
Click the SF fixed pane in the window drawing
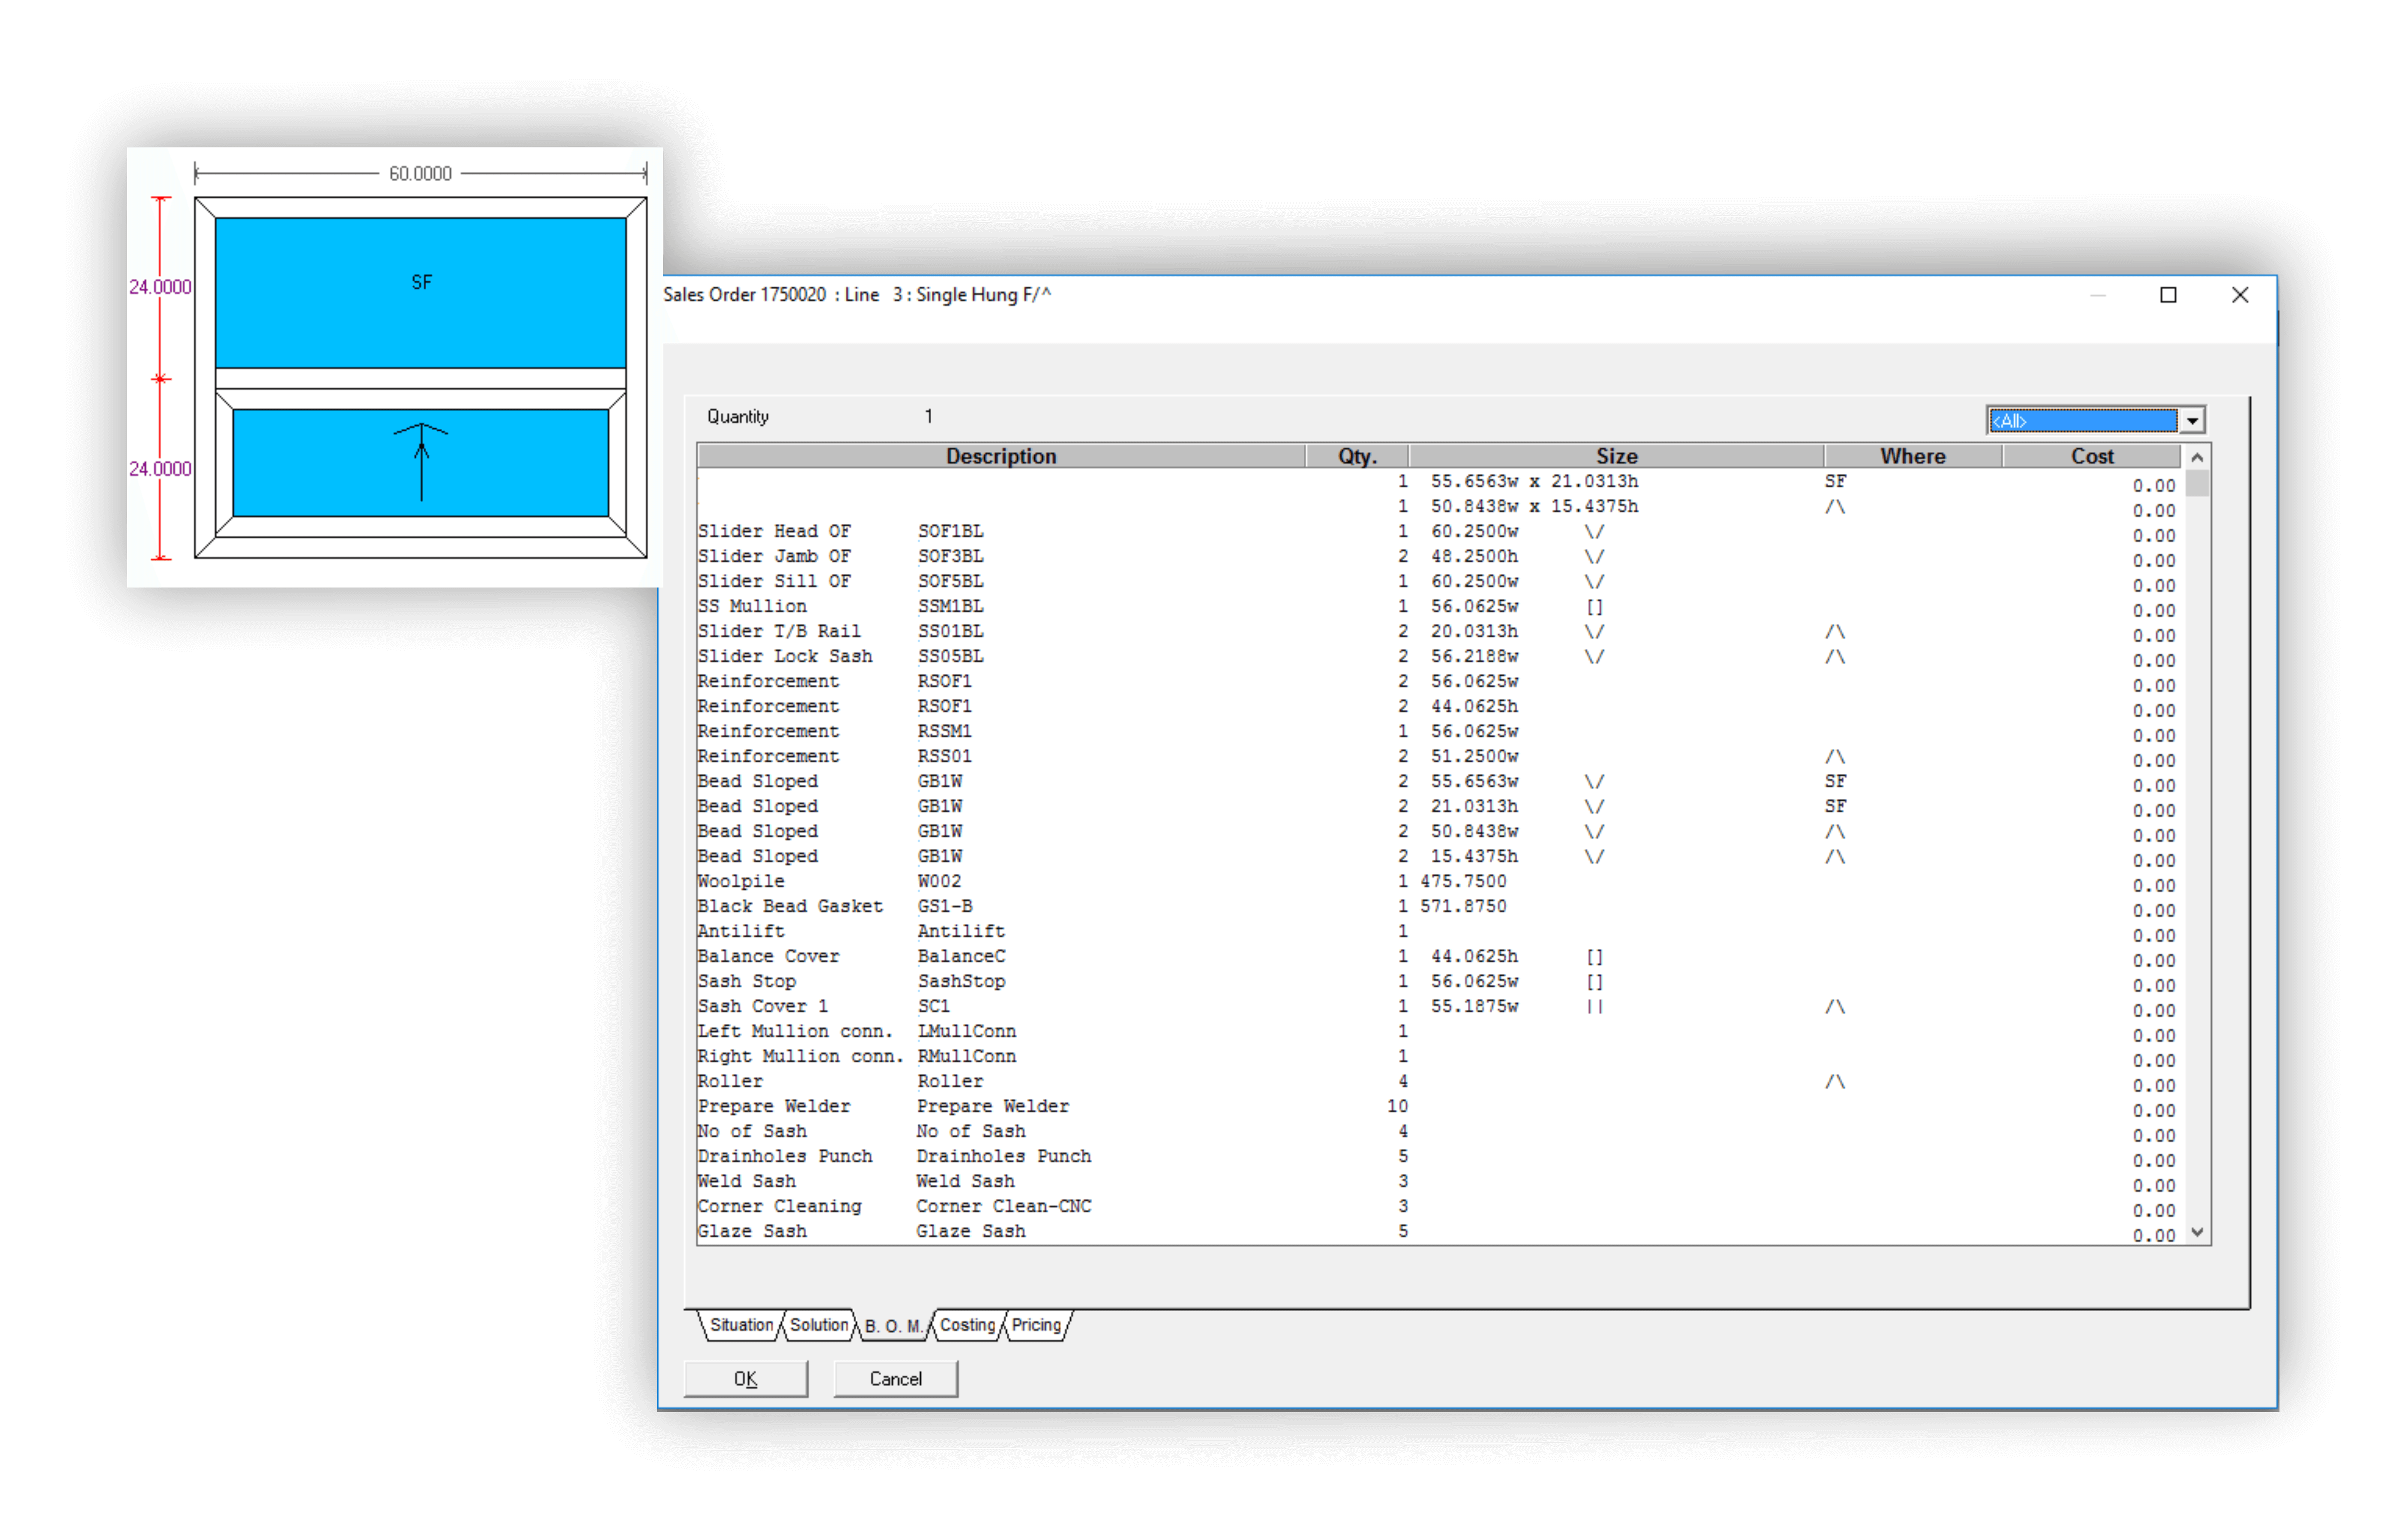click(421, 293)
